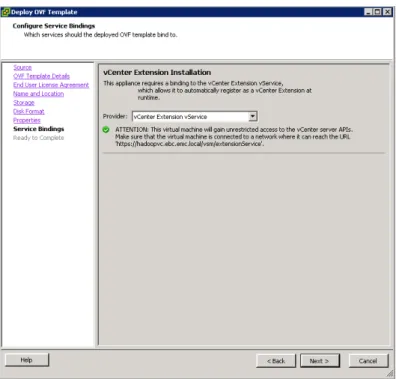Open End User License Agreement step
The image size is (396, 379).
[x=51, y=85]
